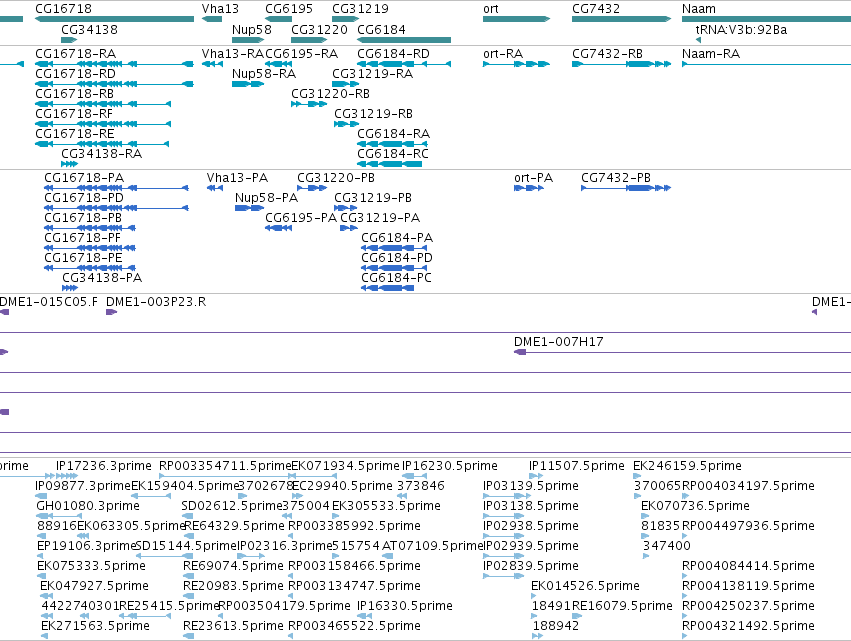Click the CG16718 gene label
The width and height of the screenshot is (851, 641).
click(x=63, y=9)
